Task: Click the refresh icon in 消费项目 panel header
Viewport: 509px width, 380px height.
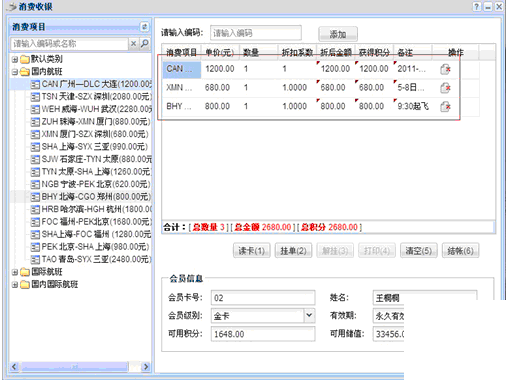Action: tap(144, 27)
